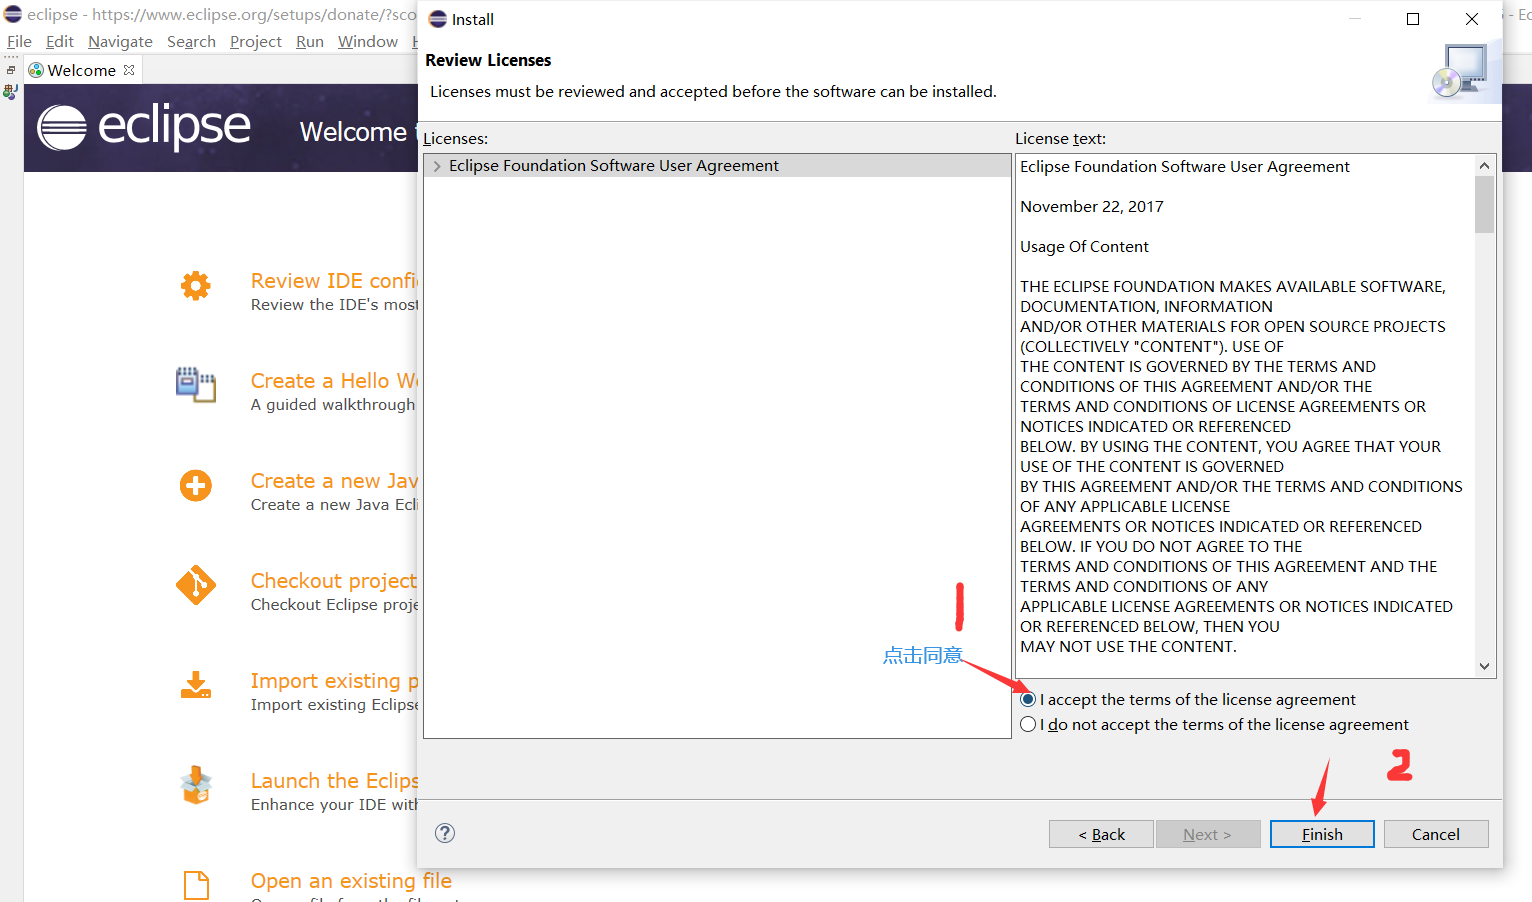The height and width of the screenshot is (902, 1532).
Task: Select the Eclipse Foundation Software User Agreement license row
Action: point(717,166)
